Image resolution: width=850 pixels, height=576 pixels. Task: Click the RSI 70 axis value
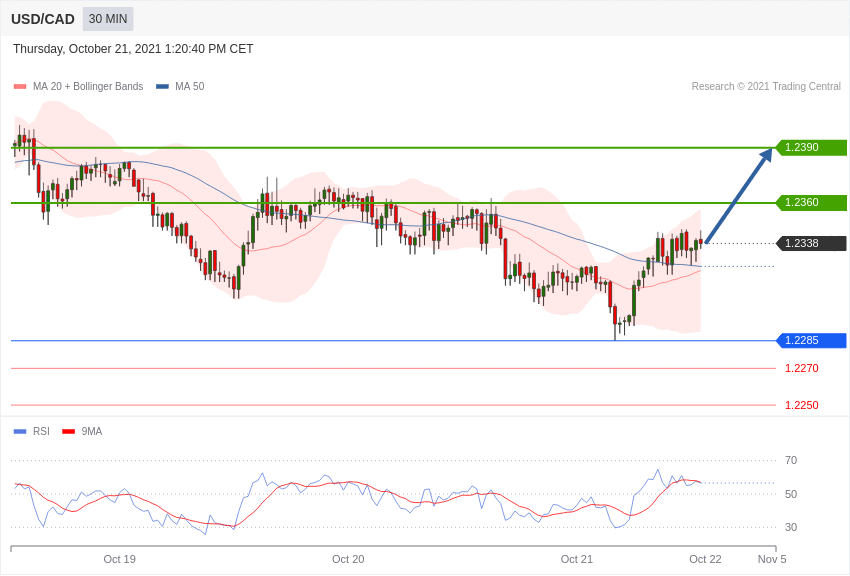[791, 461]
